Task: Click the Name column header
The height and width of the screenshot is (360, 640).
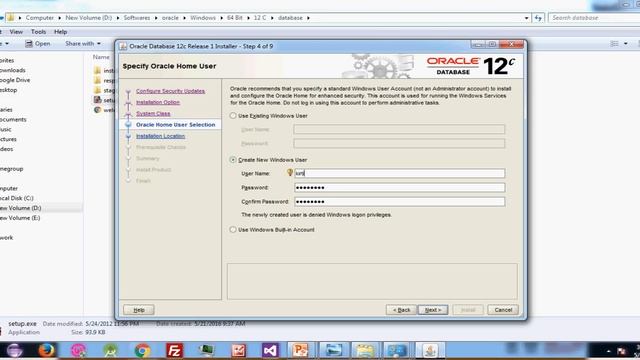Action: 101,57
